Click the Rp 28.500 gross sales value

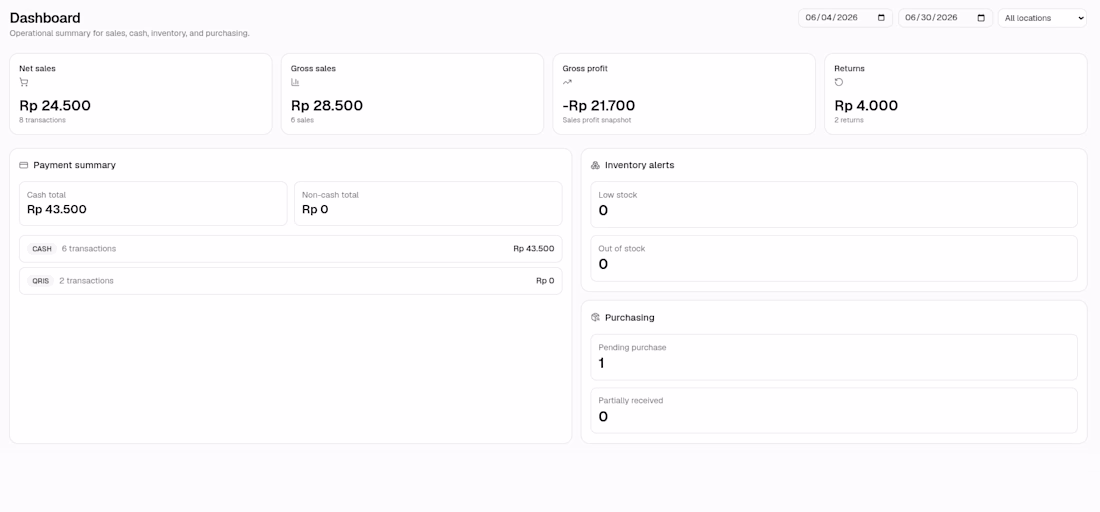(327, 106)
